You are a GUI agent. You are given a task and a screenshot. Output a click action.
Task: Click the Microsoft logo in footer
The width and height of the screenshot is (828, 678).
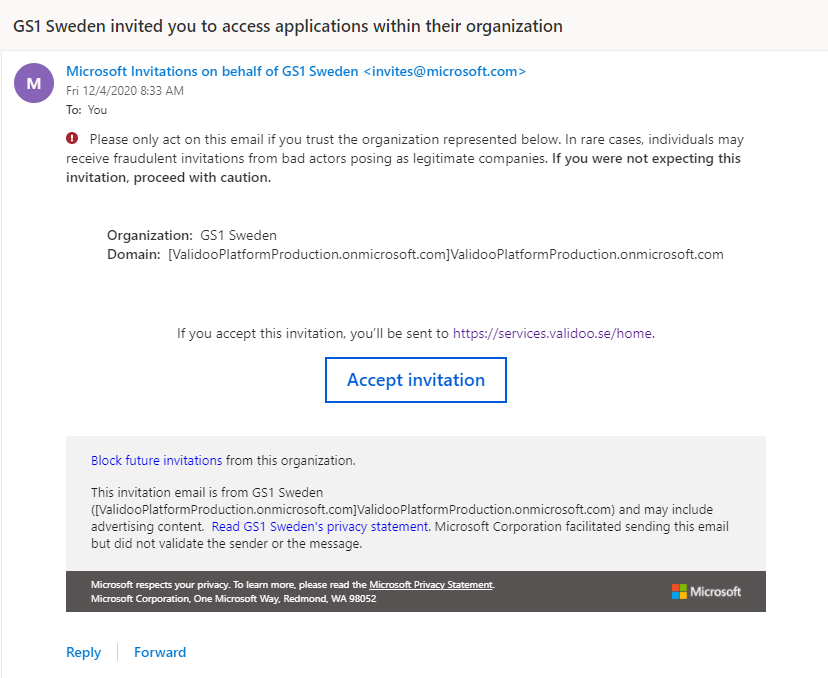(x=706, y=591)
